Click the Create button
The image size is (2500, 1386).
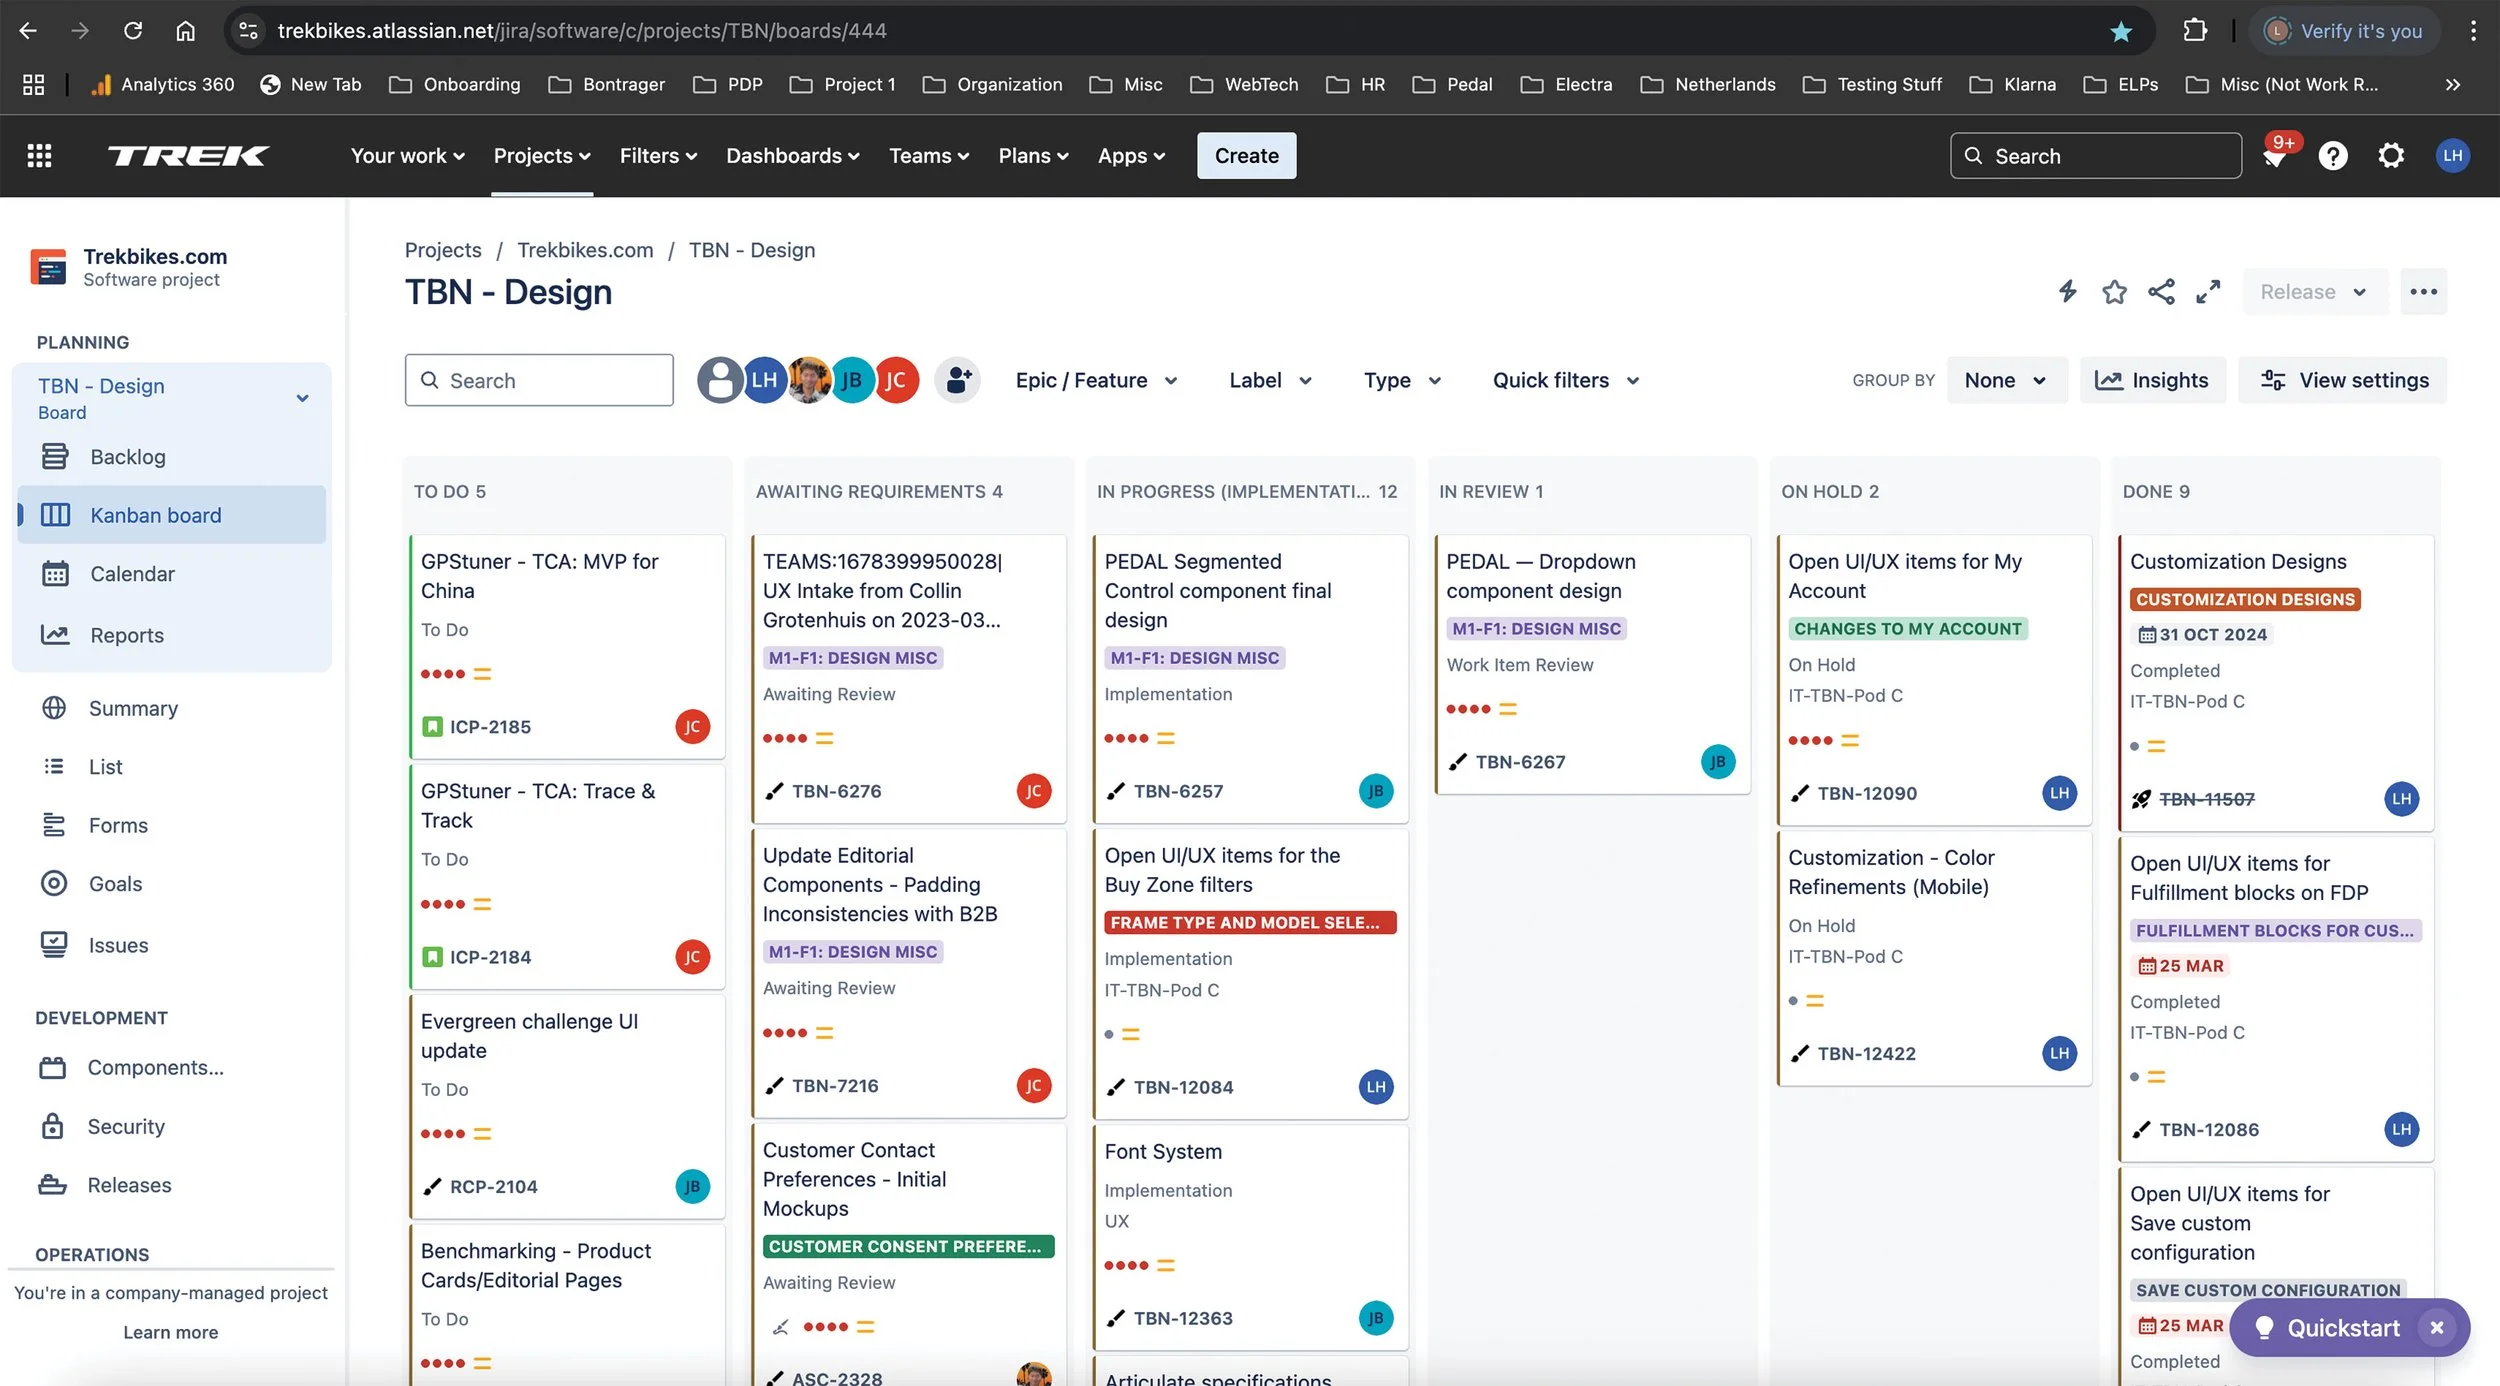tap(1246, 156)
